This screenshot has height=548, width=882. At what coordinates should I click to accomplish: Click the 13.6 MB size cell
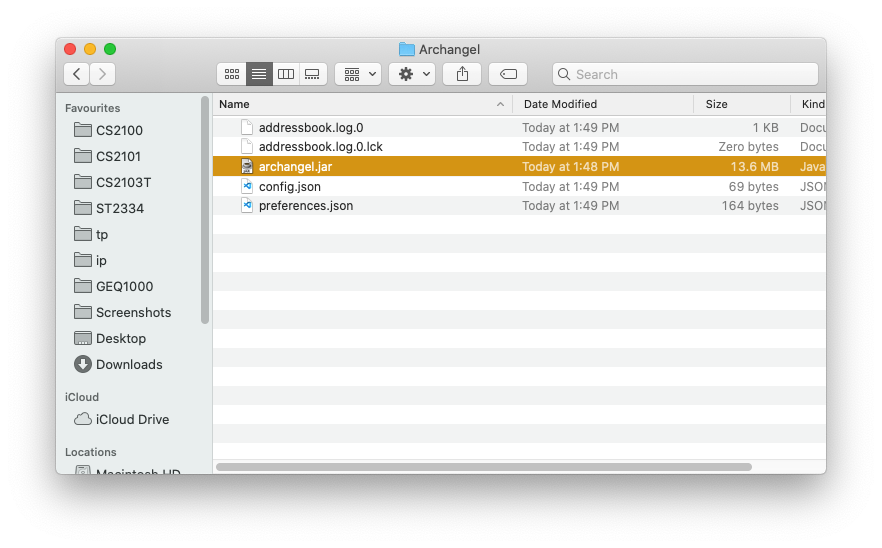pyautogui.click(x=754, y=167)
